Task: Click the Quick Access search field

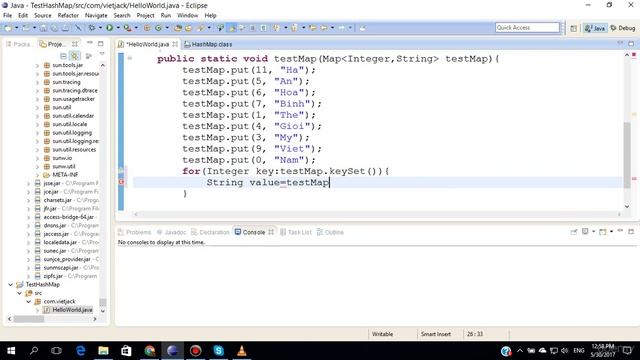Action: coord(527,27)
